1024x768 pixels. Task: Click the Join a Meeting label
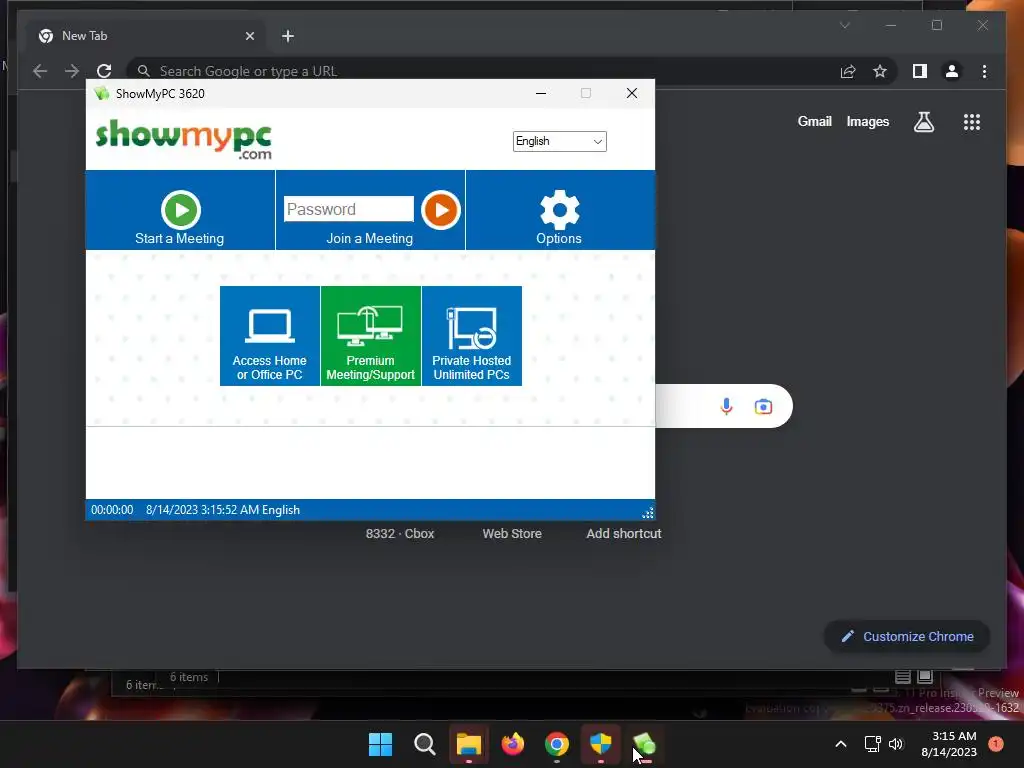click(x=370, y=238)
